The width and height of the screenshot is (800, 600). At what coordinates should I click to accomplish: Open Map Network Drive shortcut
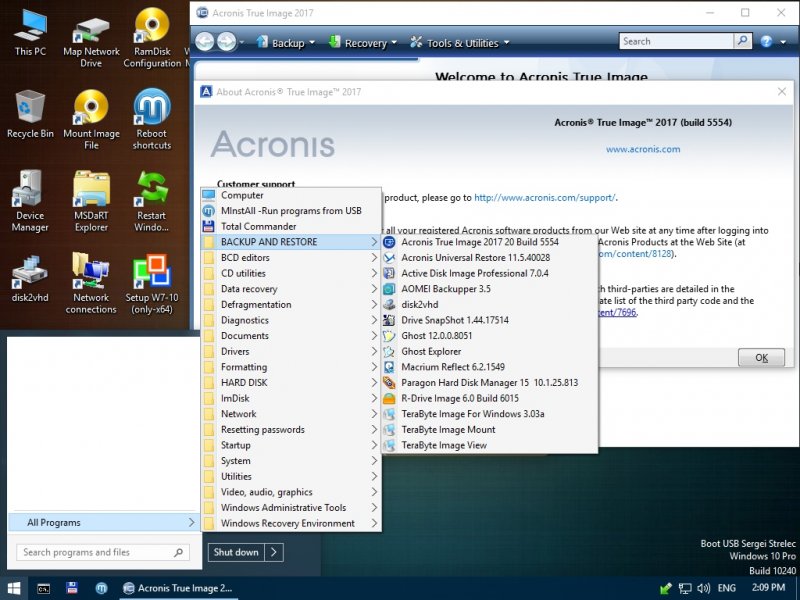[x=91, y=41]
